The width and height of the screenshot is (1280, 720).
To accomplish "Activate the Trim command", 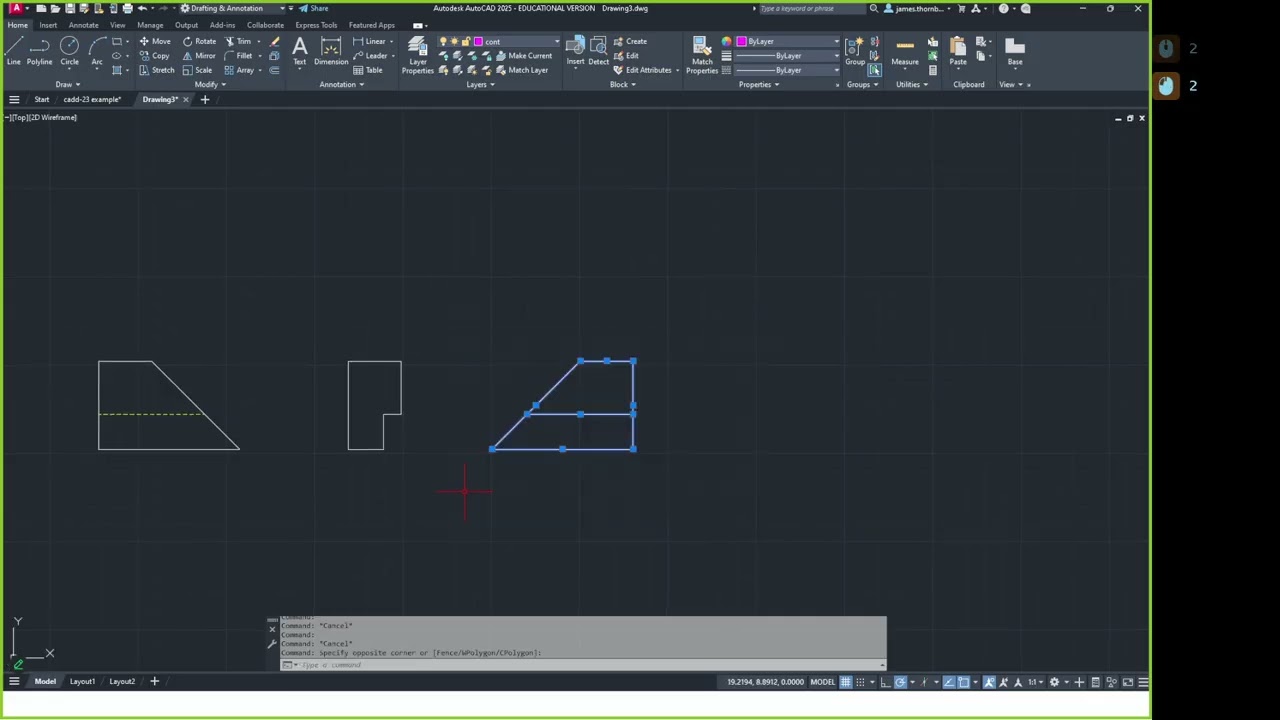I will [x=239, y=42].
